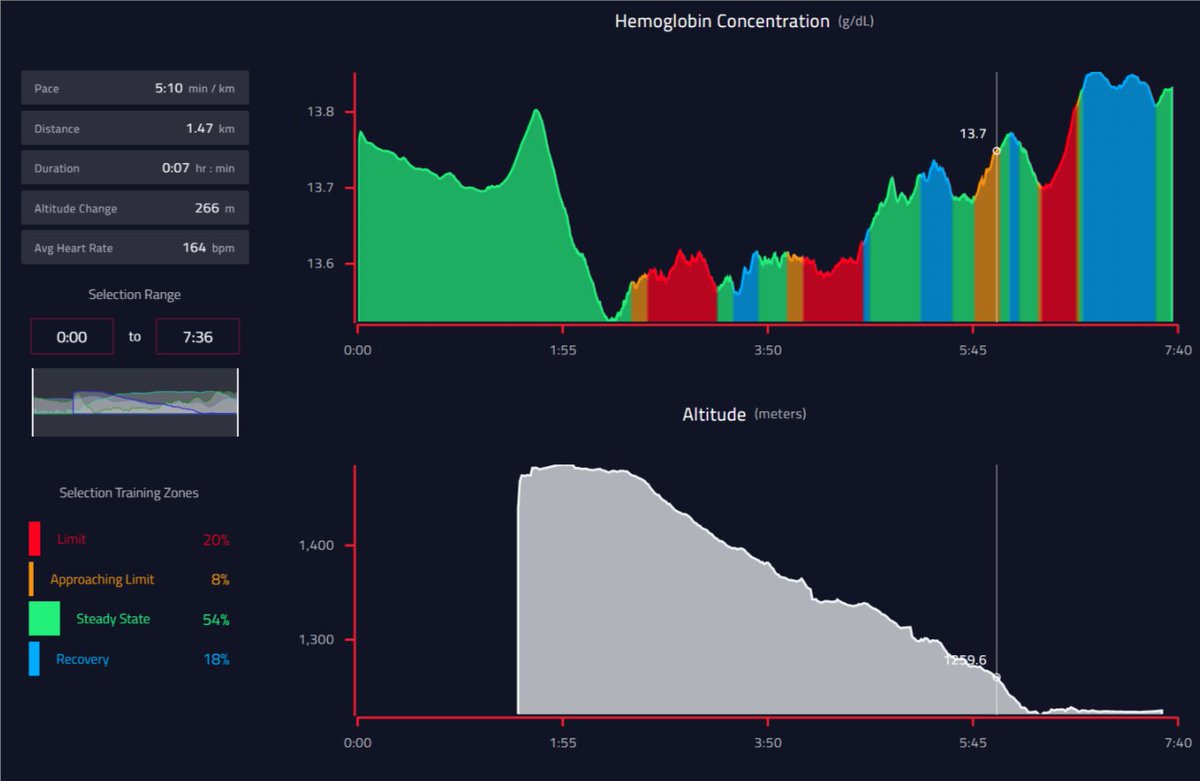Click the Distance 1.47 km row

[x=135, y=128]
